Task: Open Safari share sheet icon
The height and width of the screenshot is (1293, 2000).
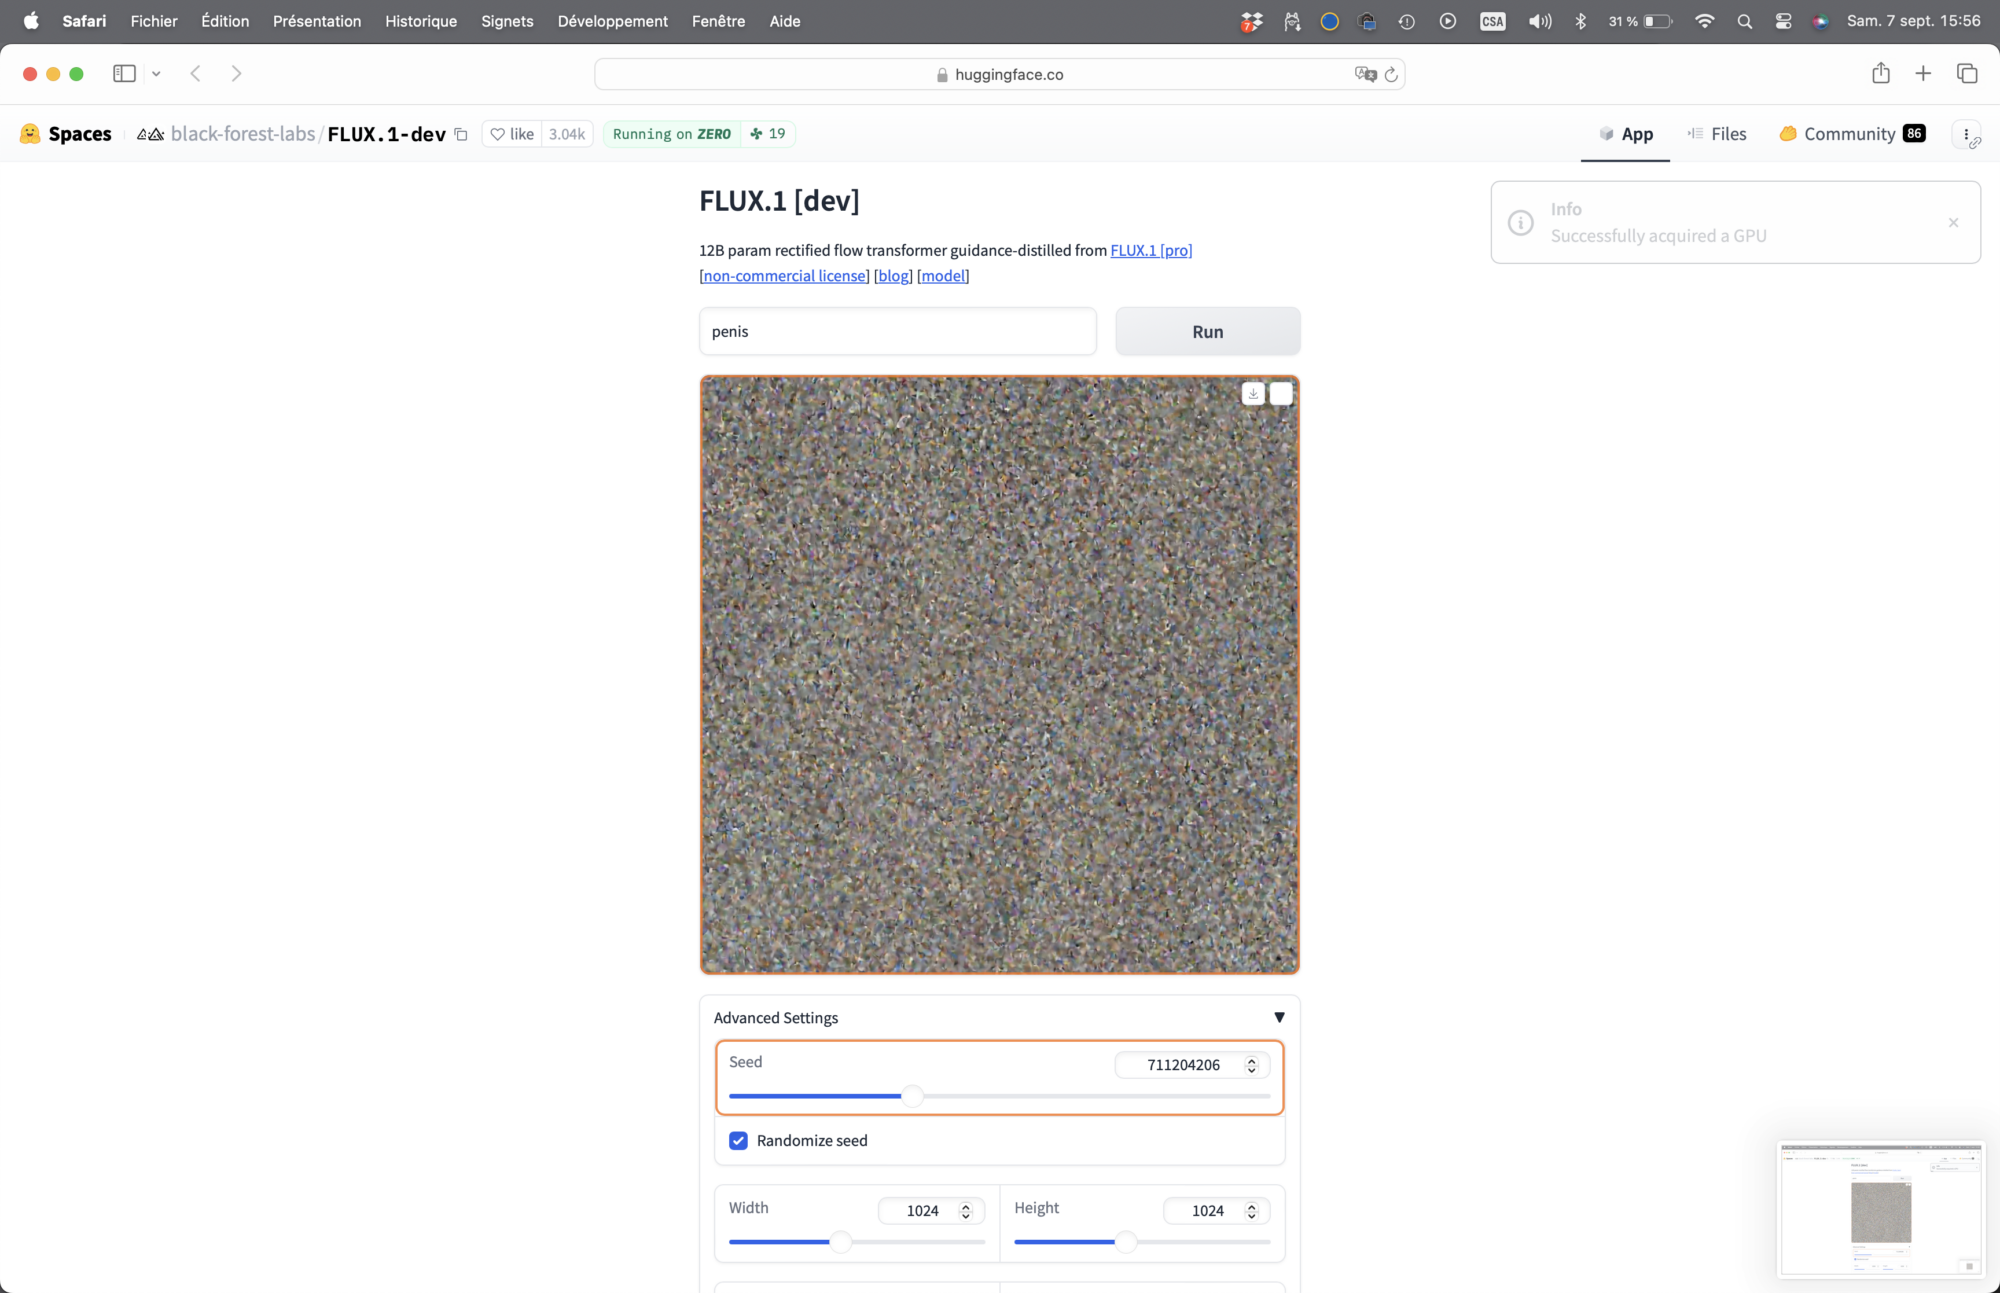Action: click(1881, 73)
